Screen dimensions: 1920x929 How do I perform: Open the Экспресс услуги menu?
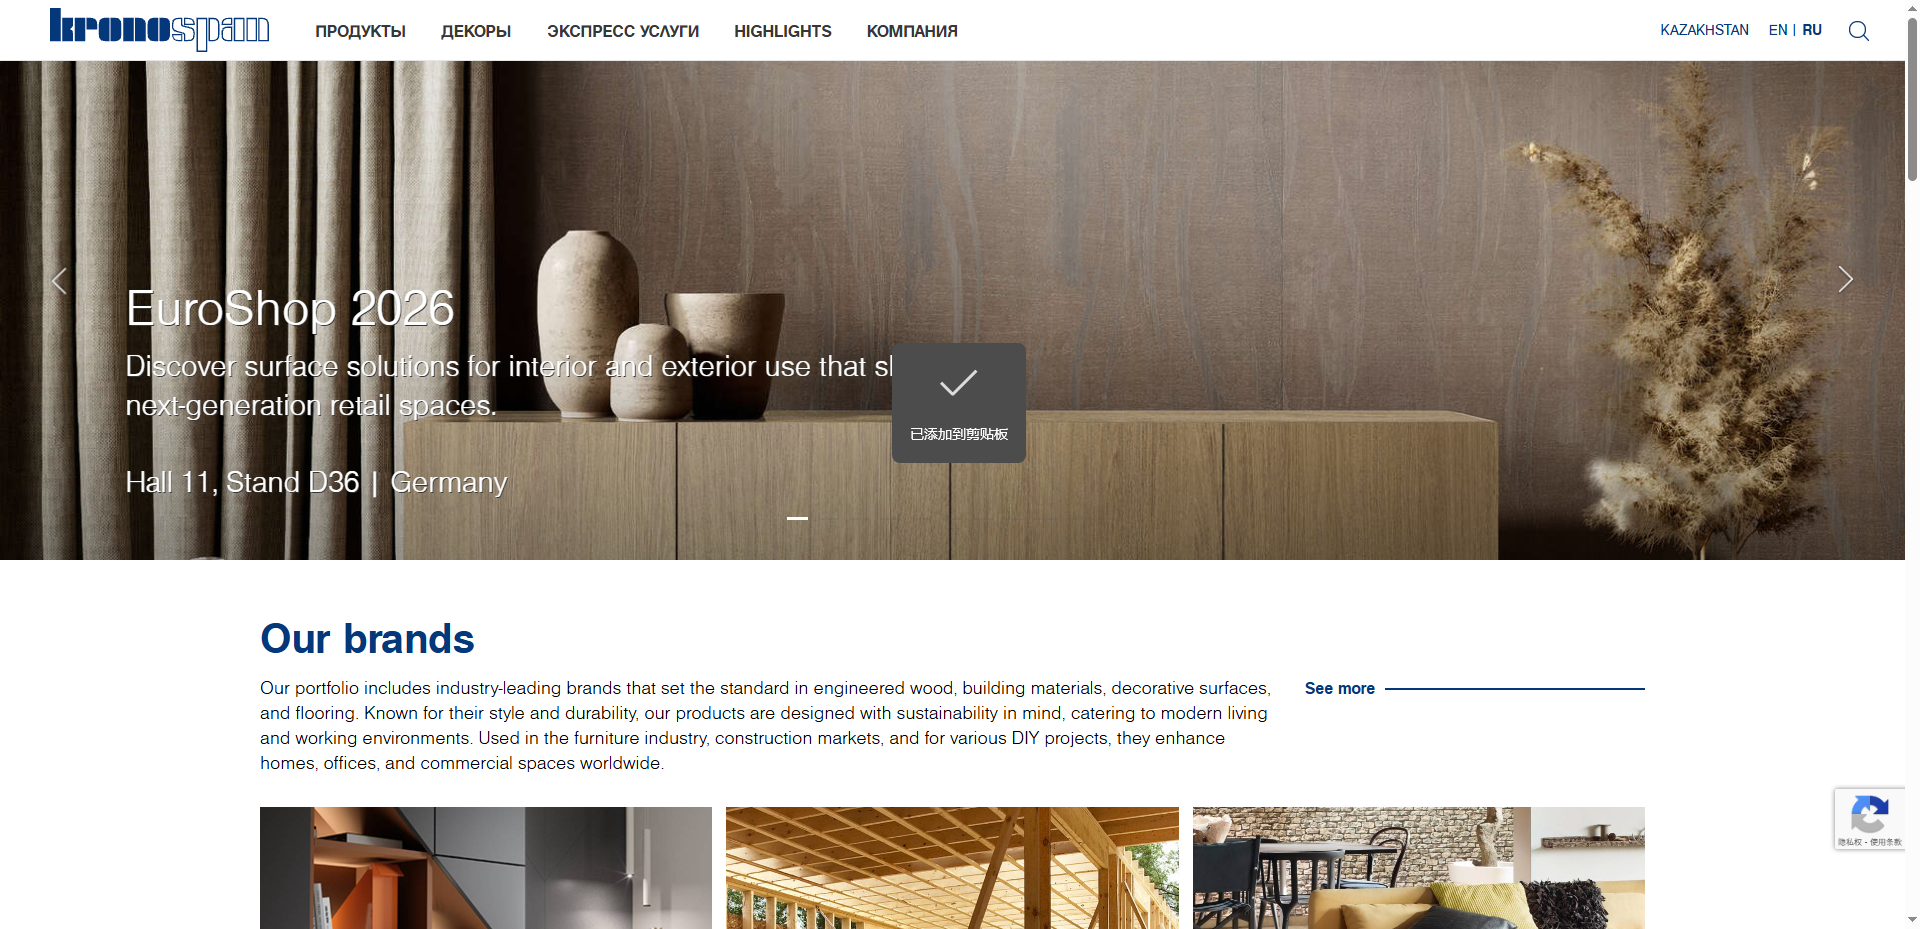623,31
